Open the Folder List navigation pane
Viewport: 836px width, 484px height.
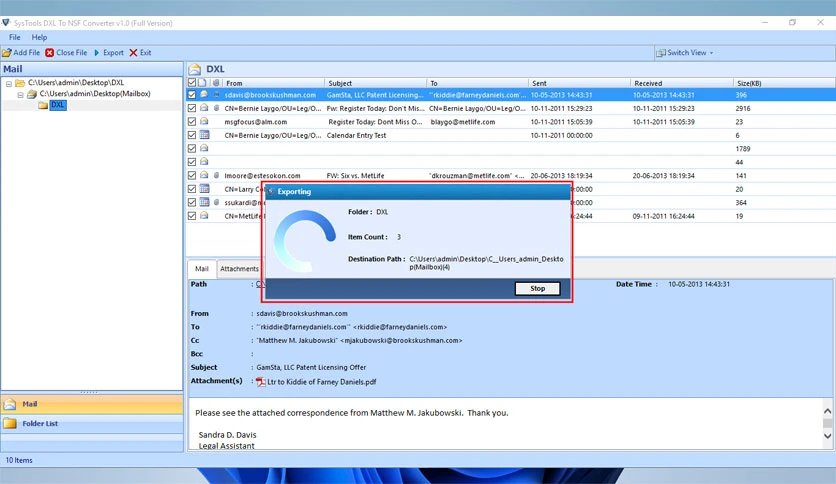(x=92, y=423)
